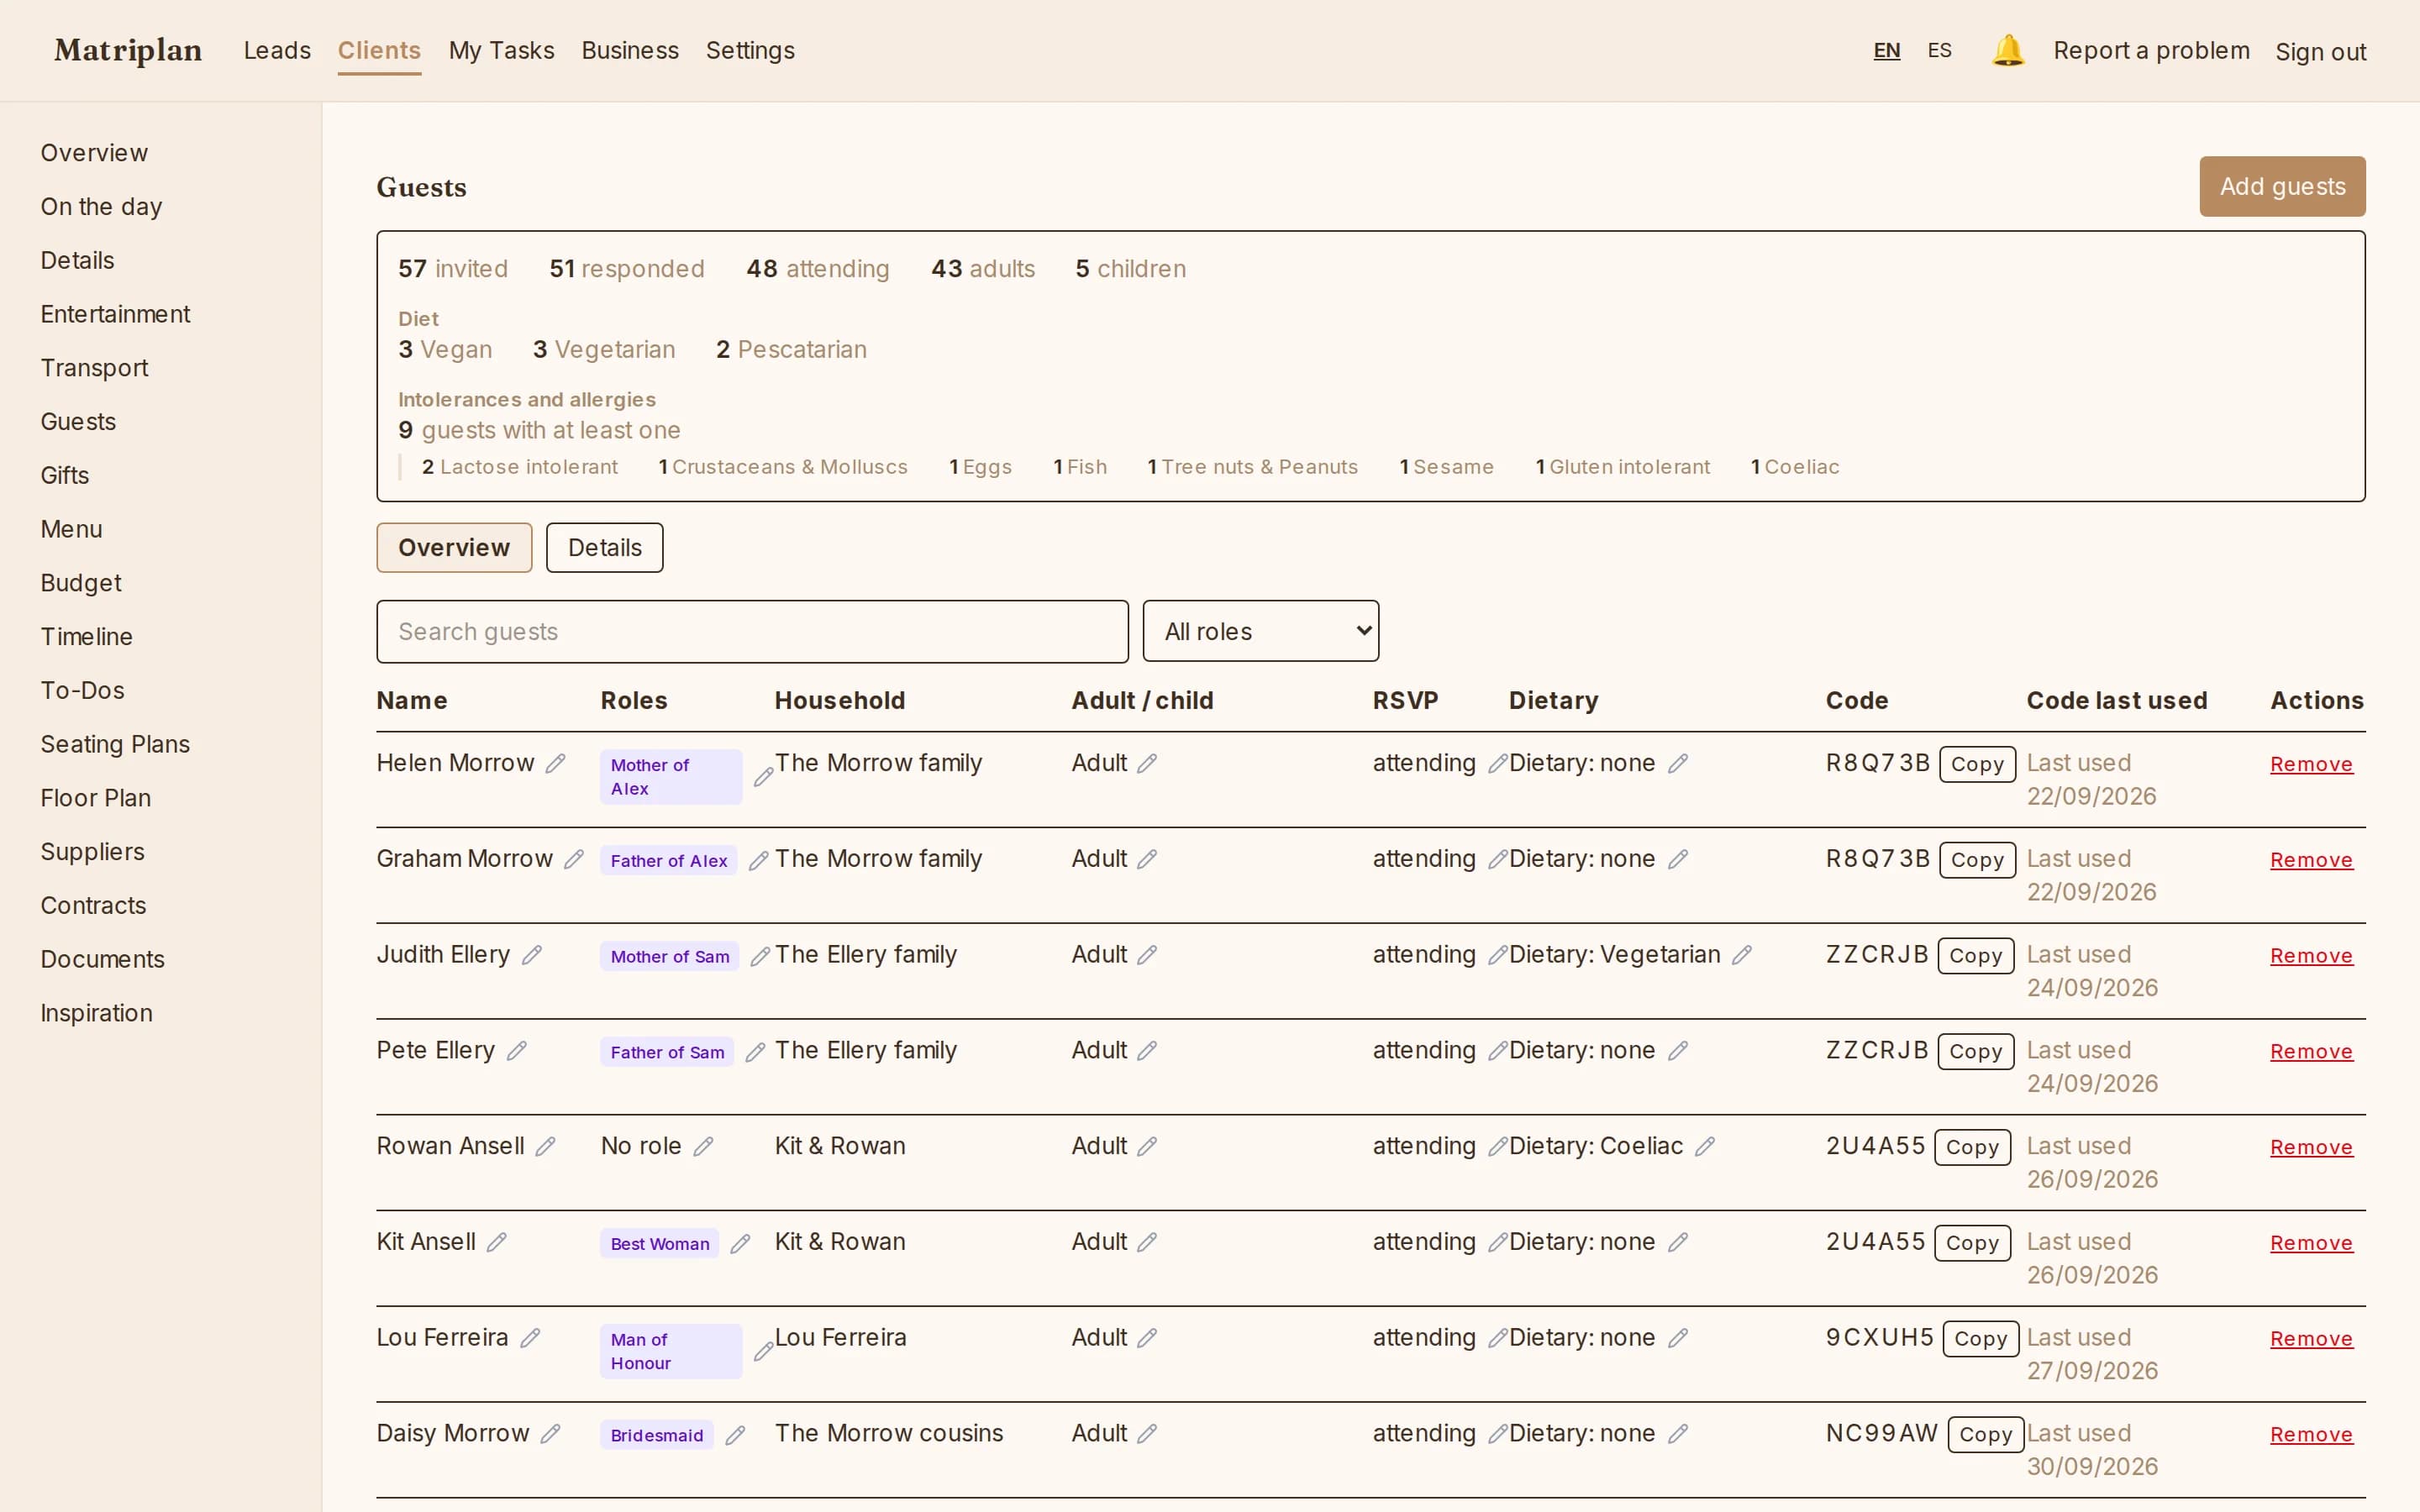This screenshot has height=1512, width=2420.
Task: Switch language to ES
Action: tap(1939, 50)
